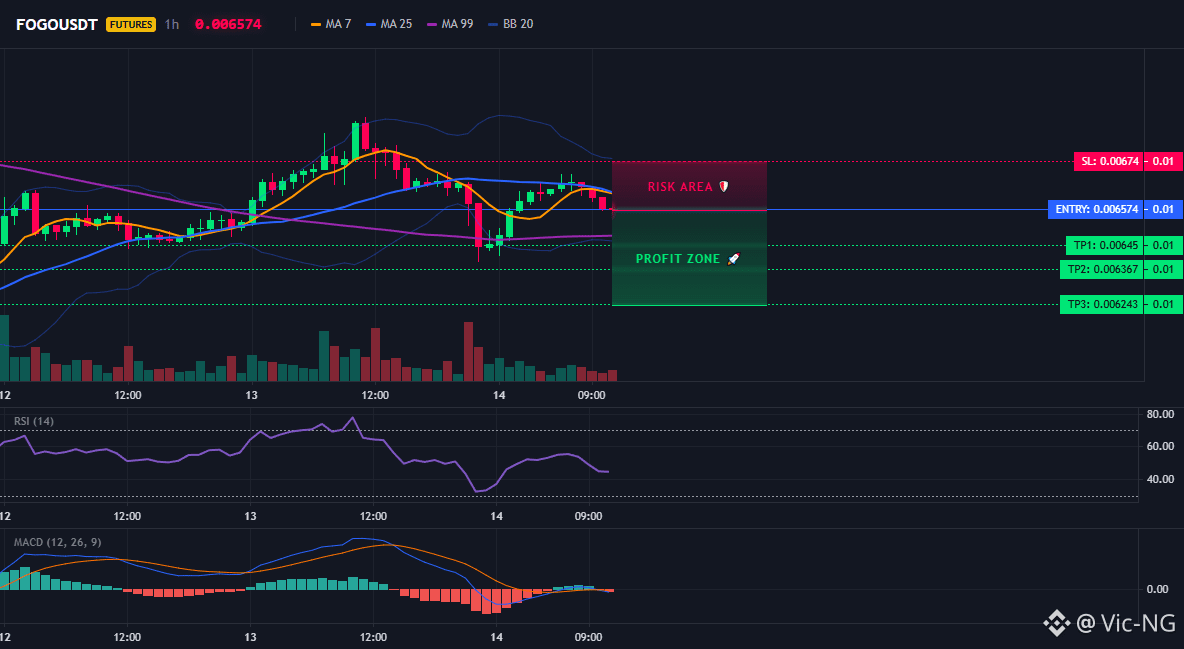Click the Binance logo icon
This screenshot has width=1184, height=649.
pos(1056,623)
